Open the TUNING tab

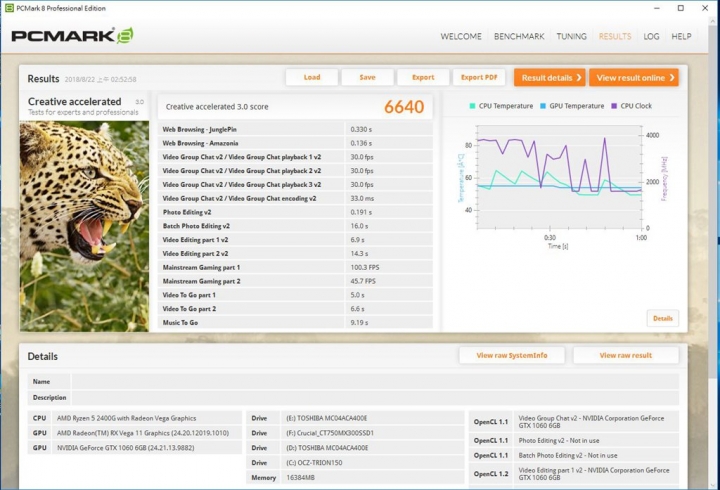coord(571,36)
